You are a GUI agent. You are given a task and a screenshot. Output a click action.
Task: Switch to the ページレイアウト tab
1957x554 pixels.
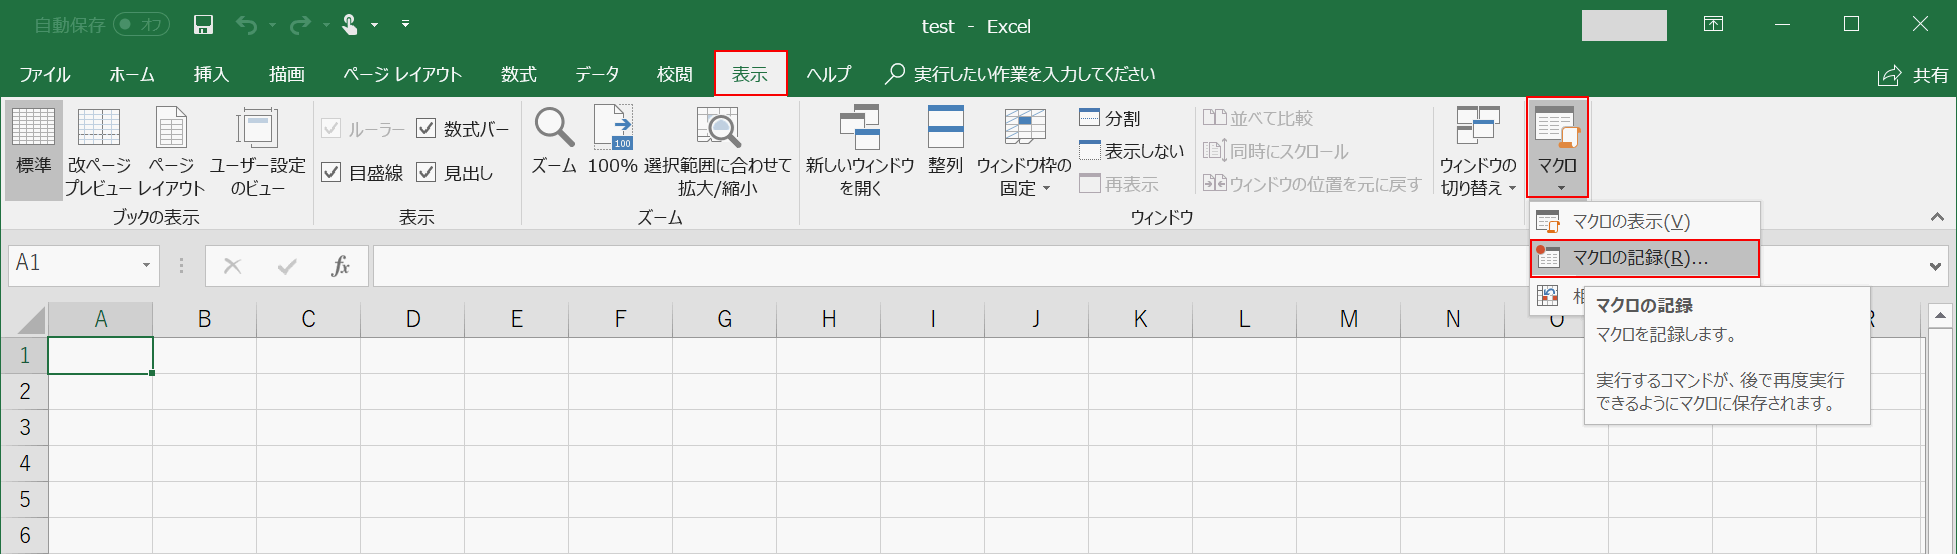(x=402, y=74)
